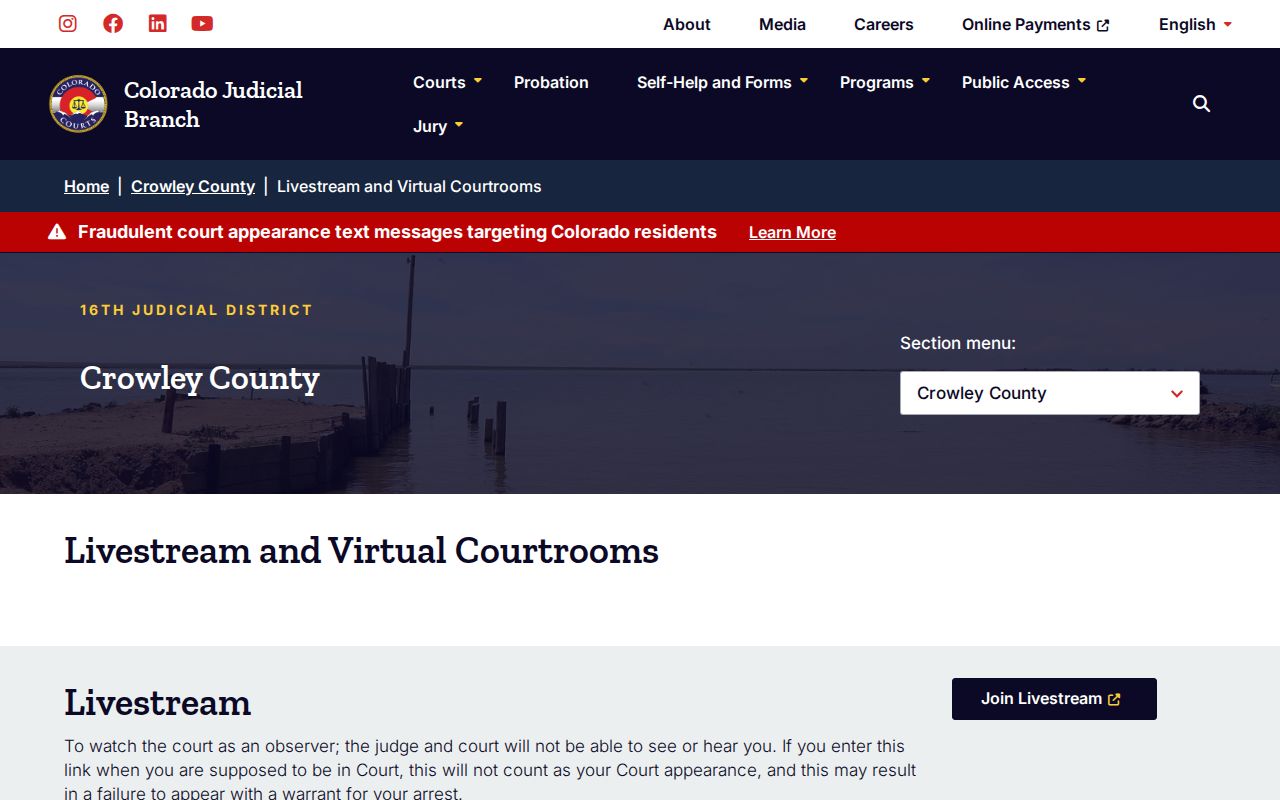Image resolution: width=1280 pixels, height=800 pixels.
Task: Open the Facebook social icon
Action: [x=113, y=23]
